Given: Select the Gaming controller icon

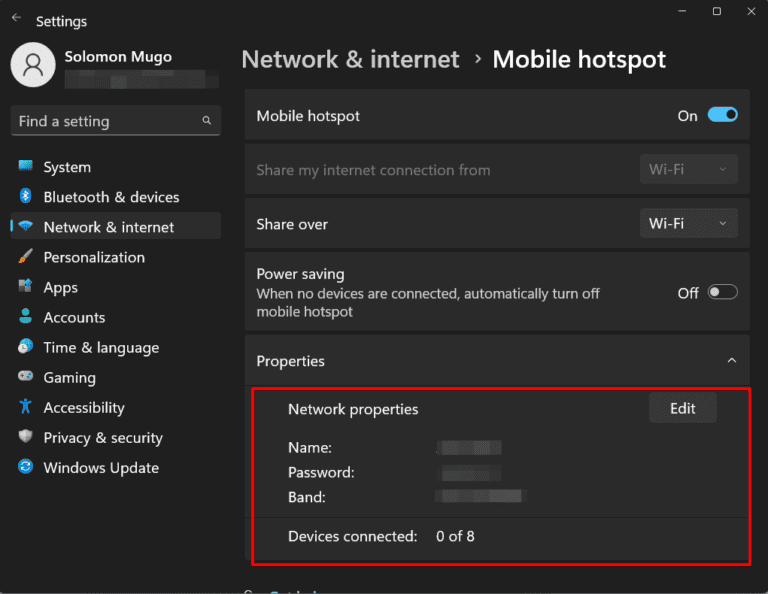Looking at the screenshot, I should point(26,378).
